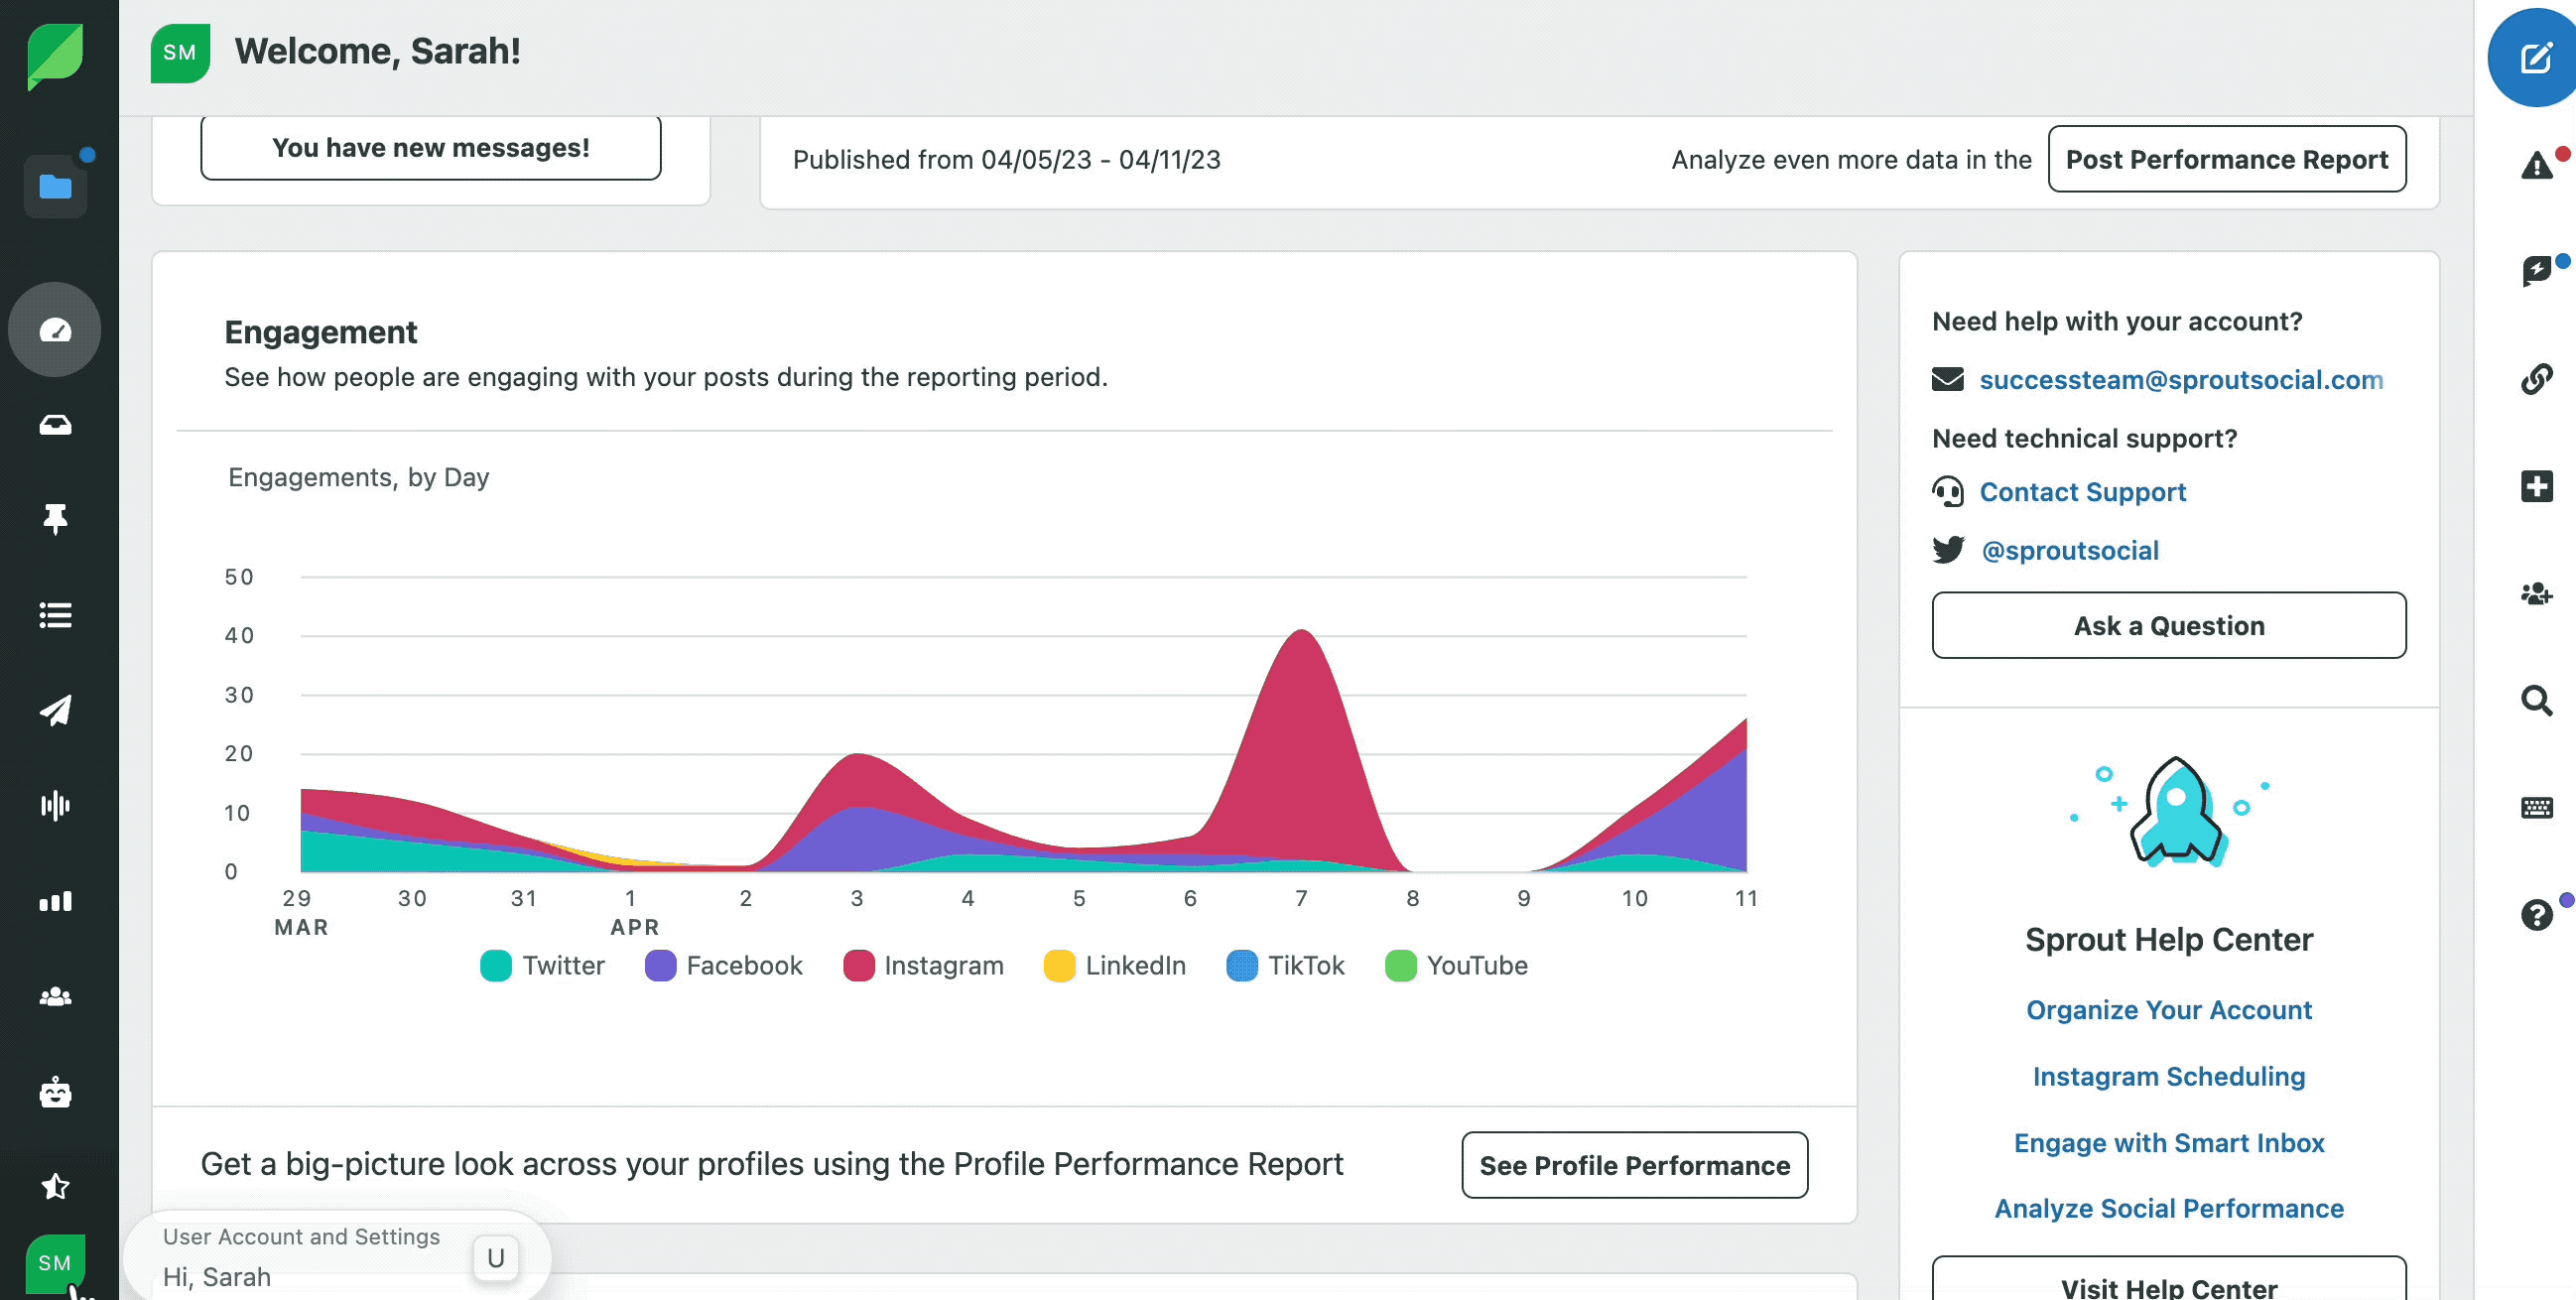Open the Smart Inbox tray icon
The width and height of the screenshot is (2576, 1300).
click(55, 425)
